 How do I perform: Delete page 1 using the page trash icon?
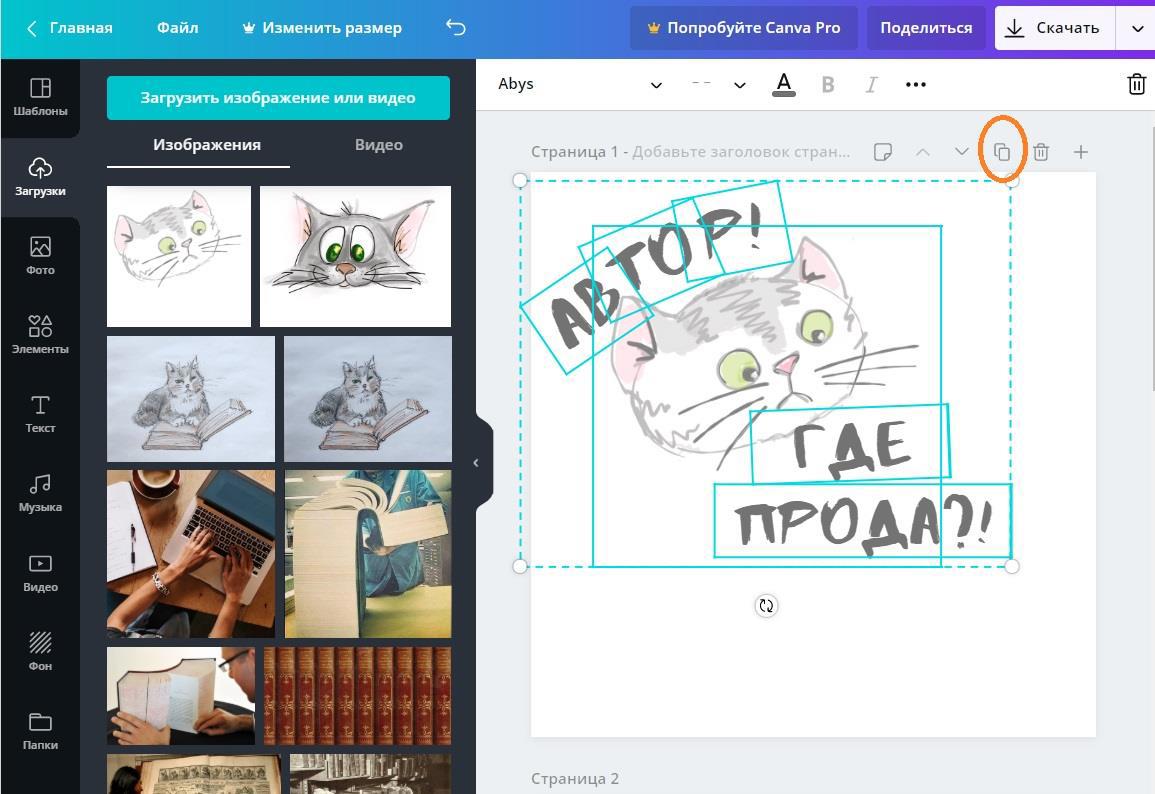pos(1041,152)
